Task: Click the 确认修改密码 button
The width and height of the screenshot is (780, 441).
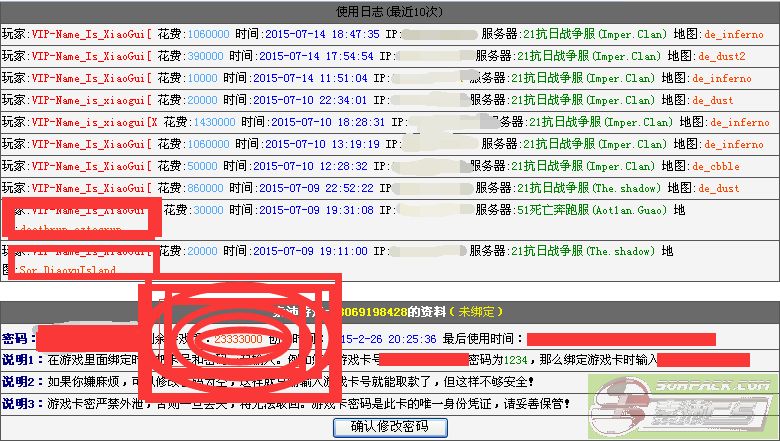Action: point(388,427)
